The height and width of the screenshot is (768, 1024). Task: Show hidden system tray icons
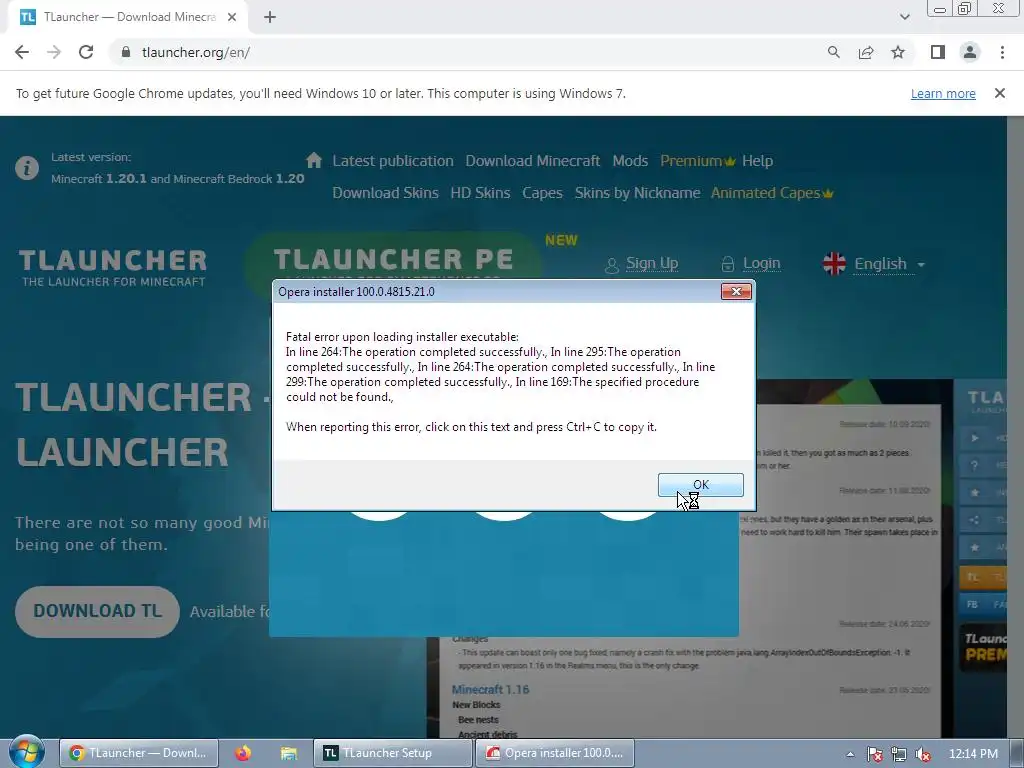click(850, 754)
